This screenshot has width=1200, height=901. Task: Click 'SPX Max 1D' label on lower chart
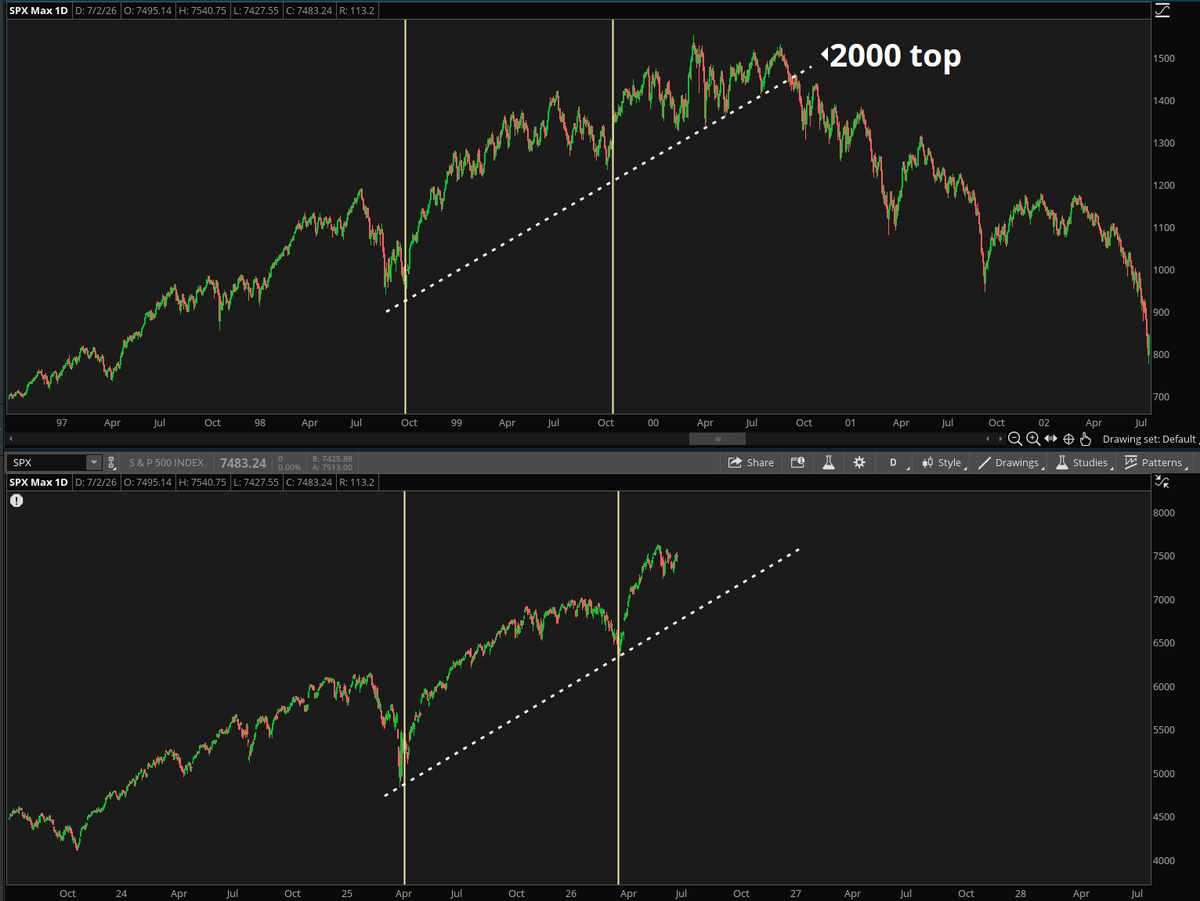[38, 482]
